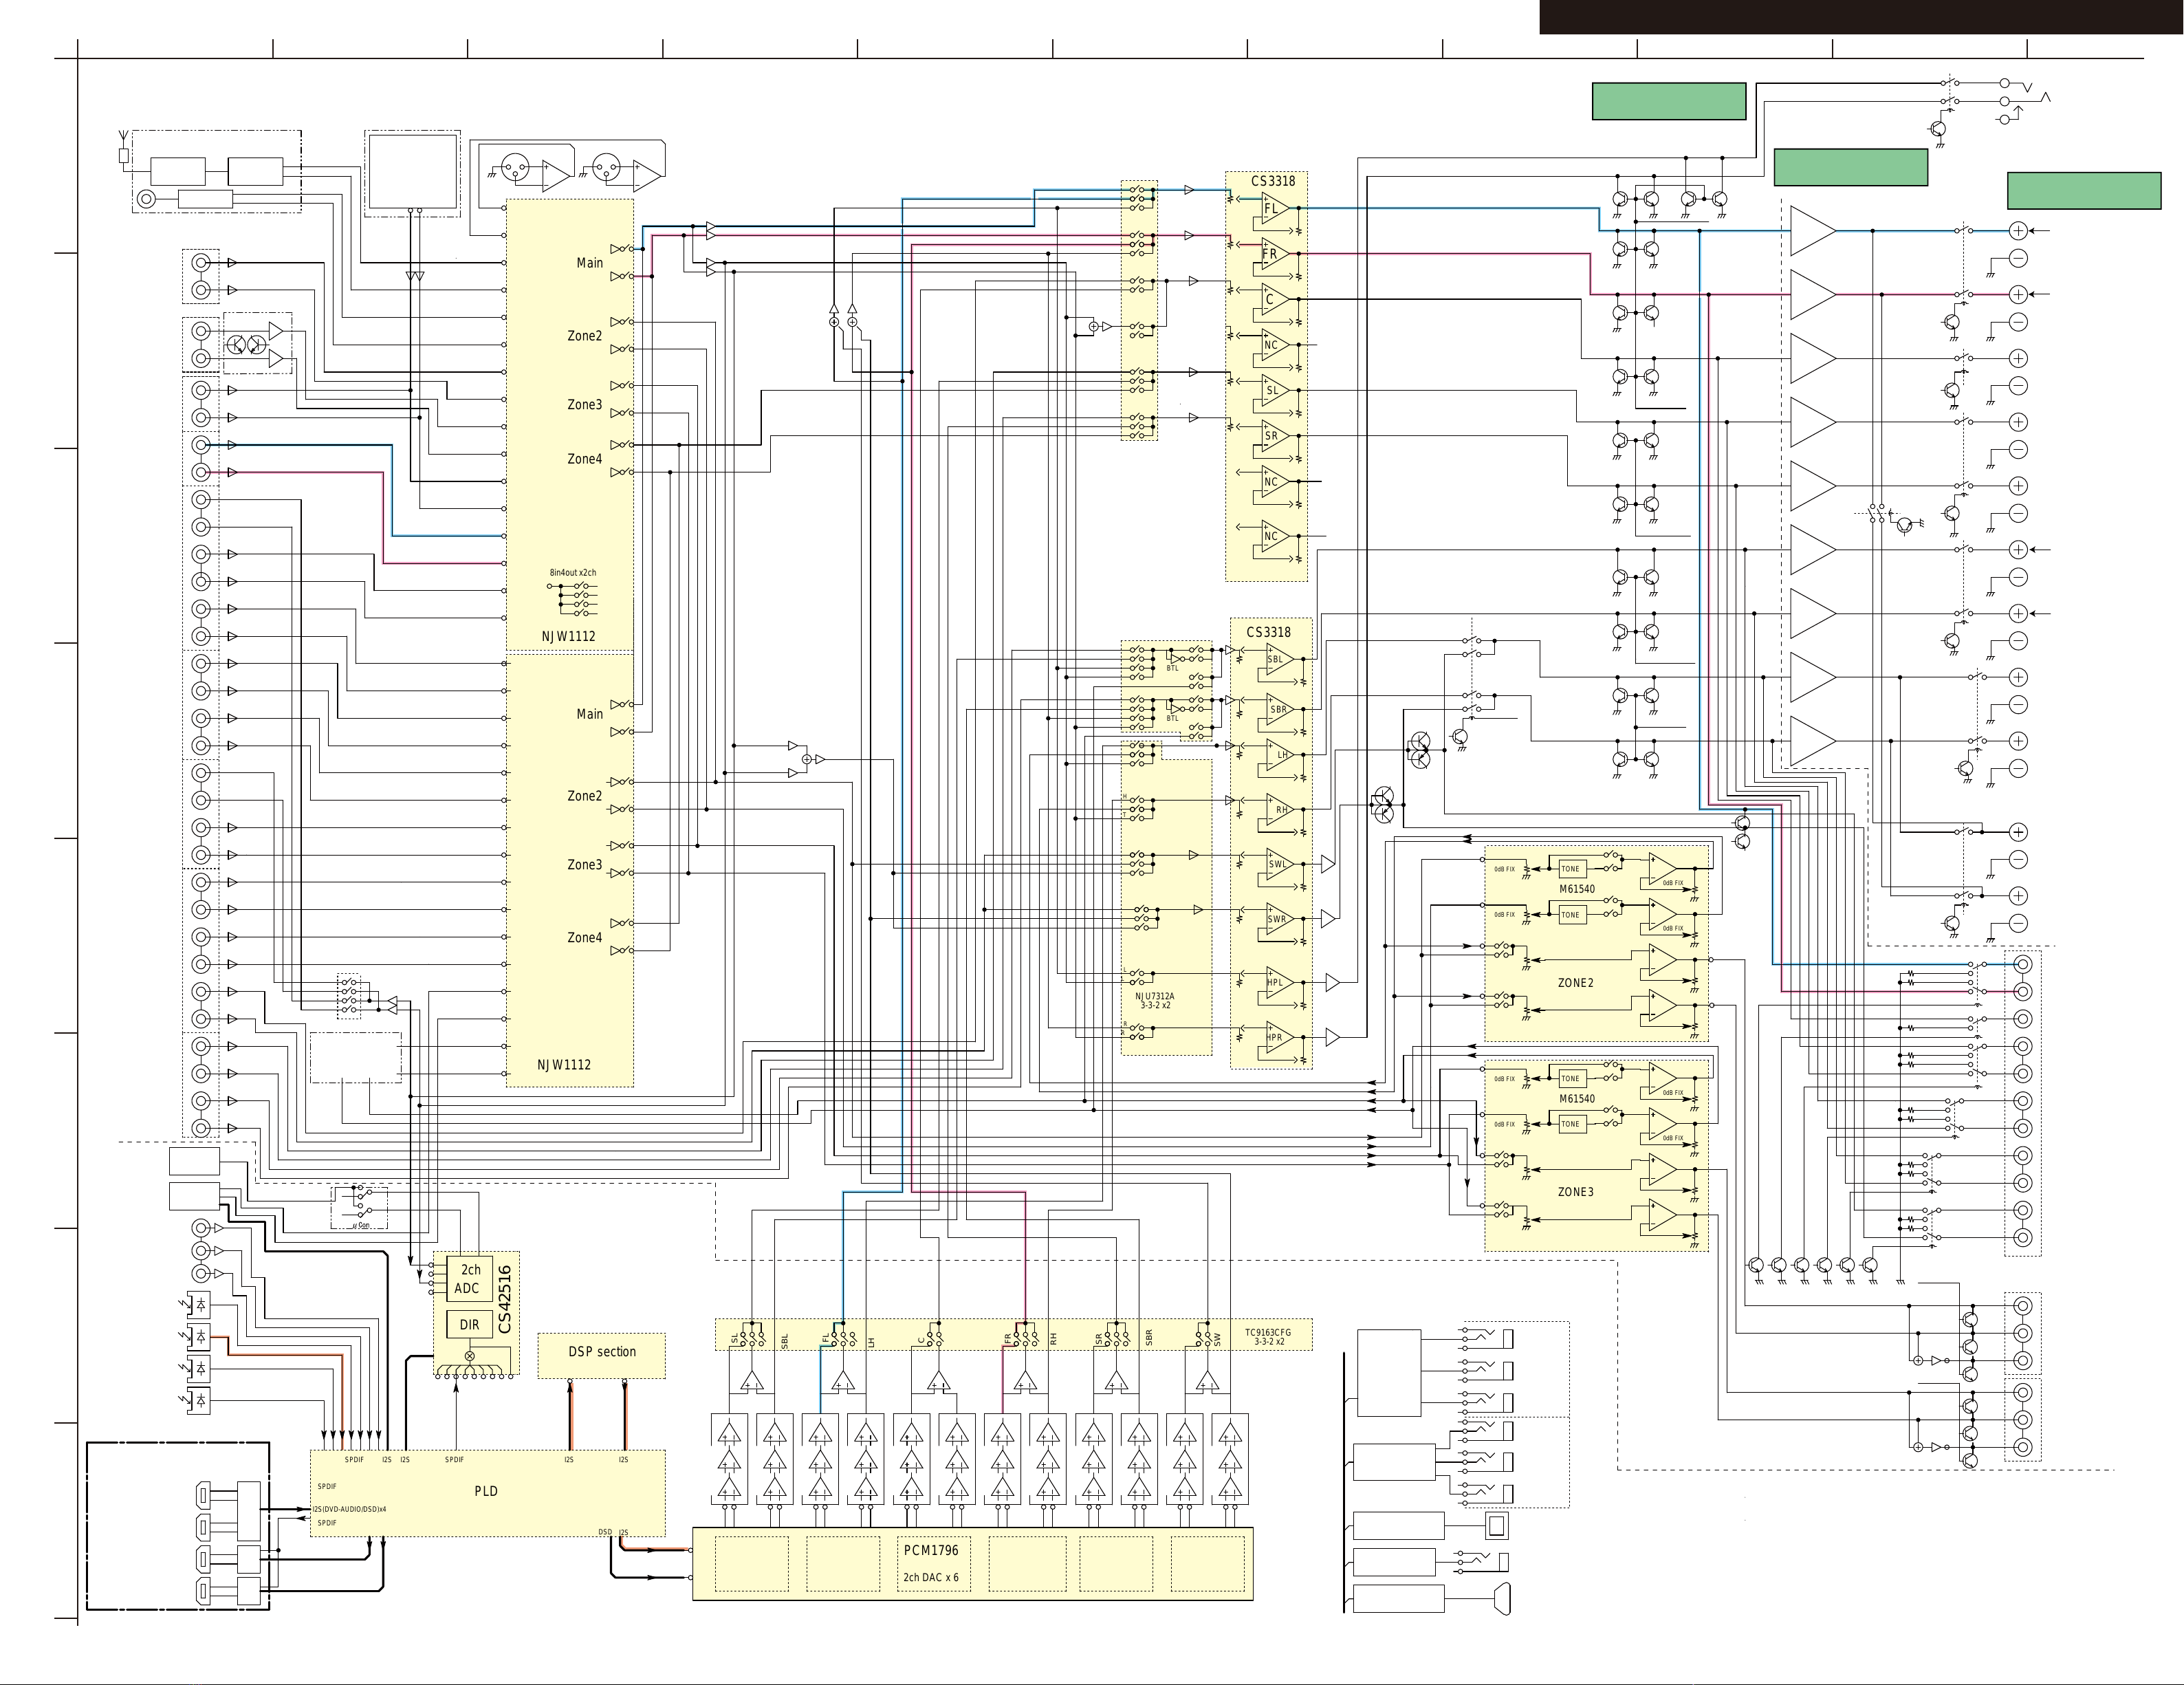Click the PLD block label
Viewport: 2184px width, 1685px height.
[x=486, y=1491]
